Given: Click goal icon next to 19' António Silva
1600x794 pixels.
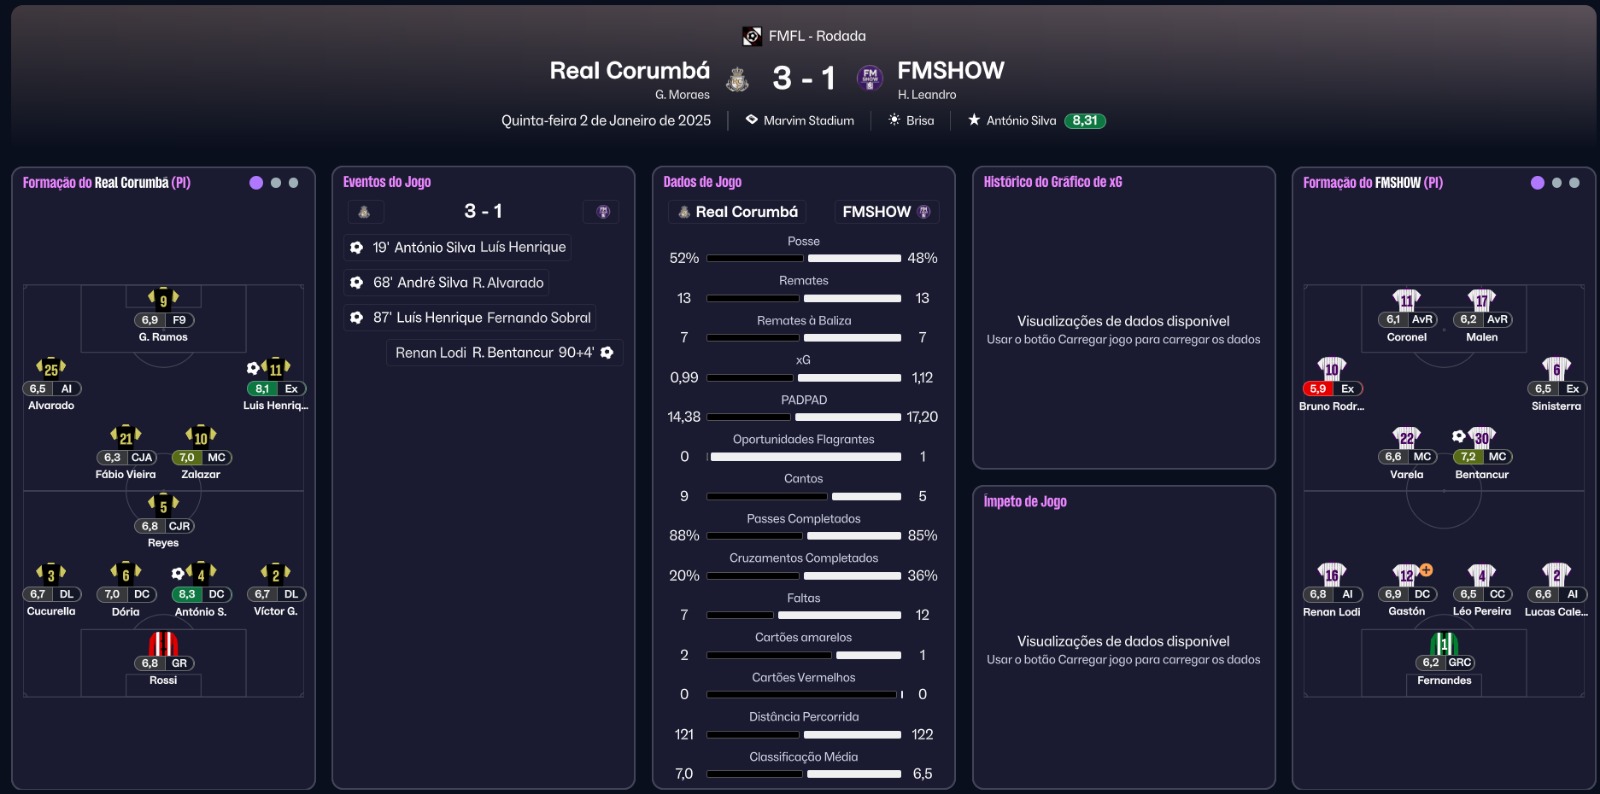Looking at the screenshot, I should (356, 247).
